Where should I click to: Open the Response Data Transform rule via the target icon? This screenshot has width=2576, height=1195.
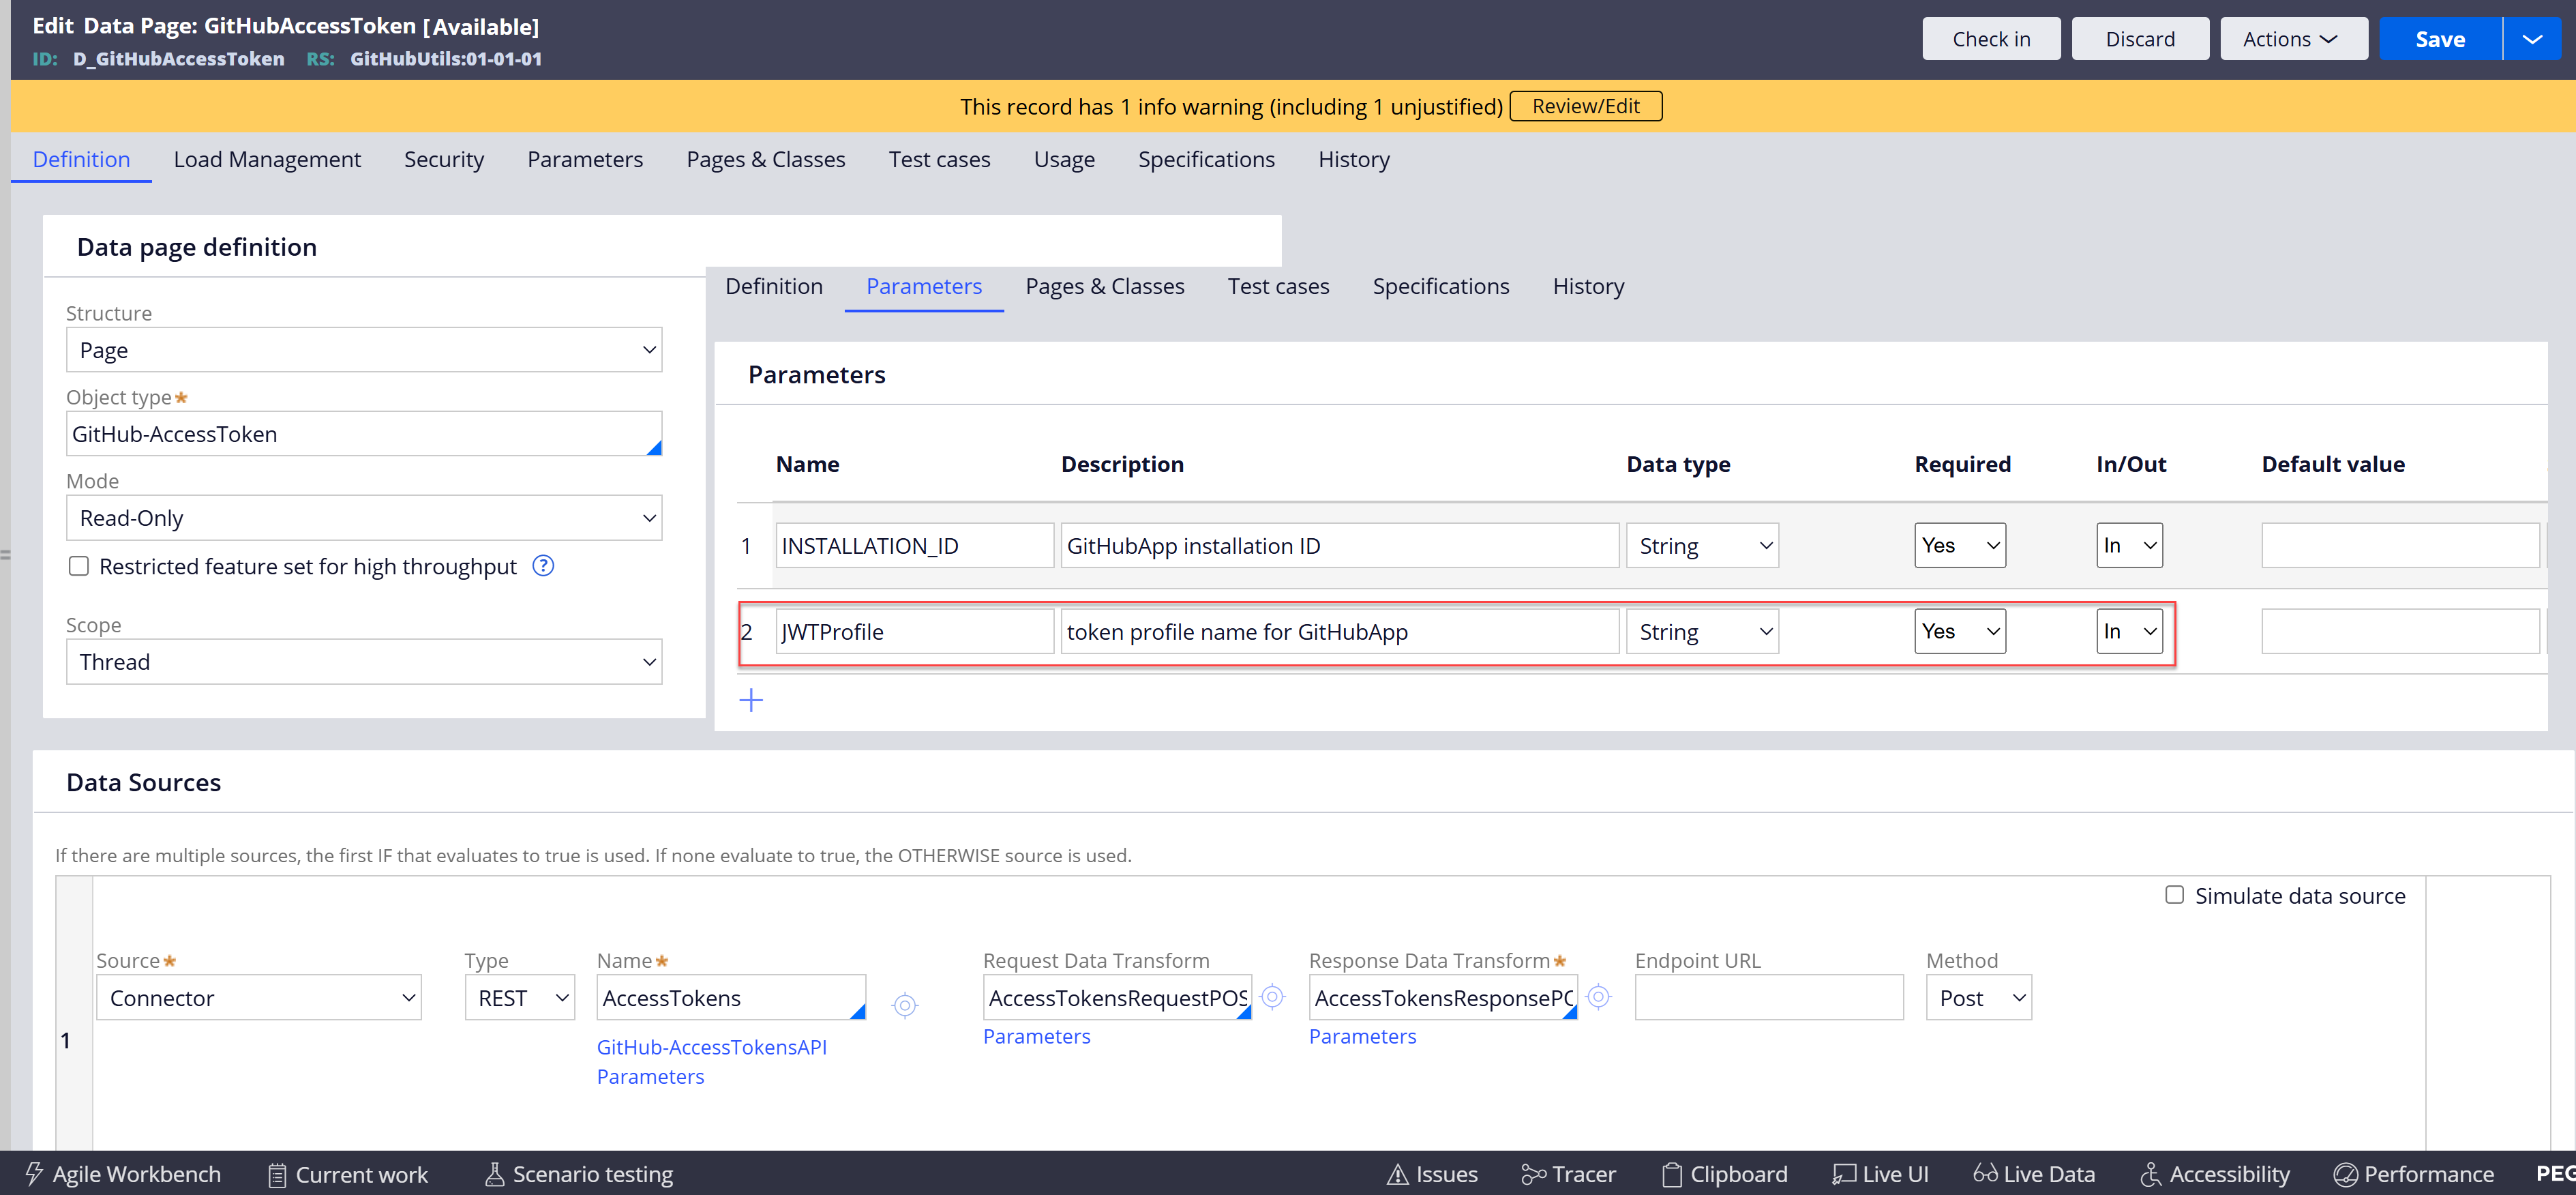[x=1598, y=997]
